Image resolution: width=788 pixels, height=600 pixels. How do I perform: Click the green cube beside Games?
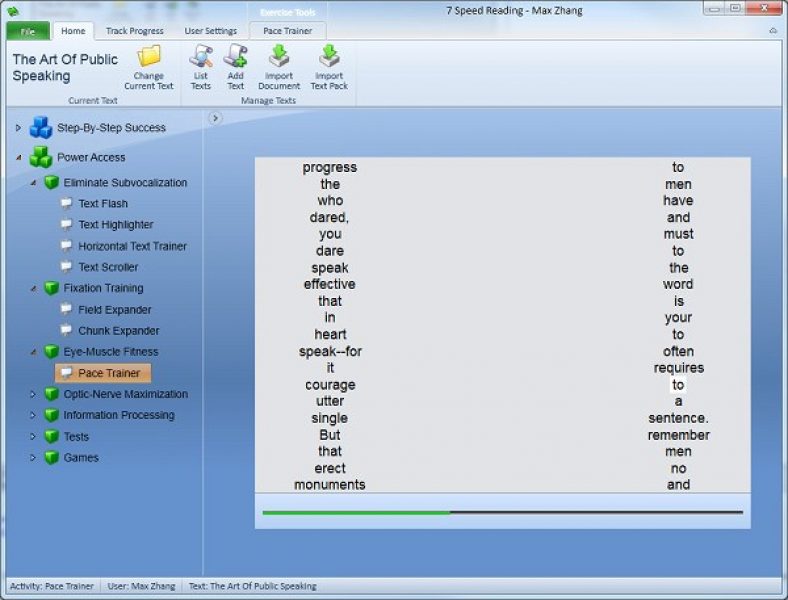tap(51, 458)
